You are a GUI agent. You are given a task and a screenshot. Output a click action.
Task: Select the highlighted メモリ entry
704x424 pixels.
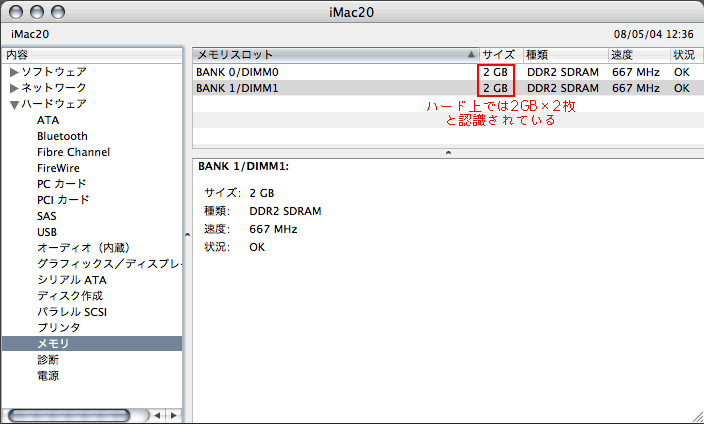point(92,344)
